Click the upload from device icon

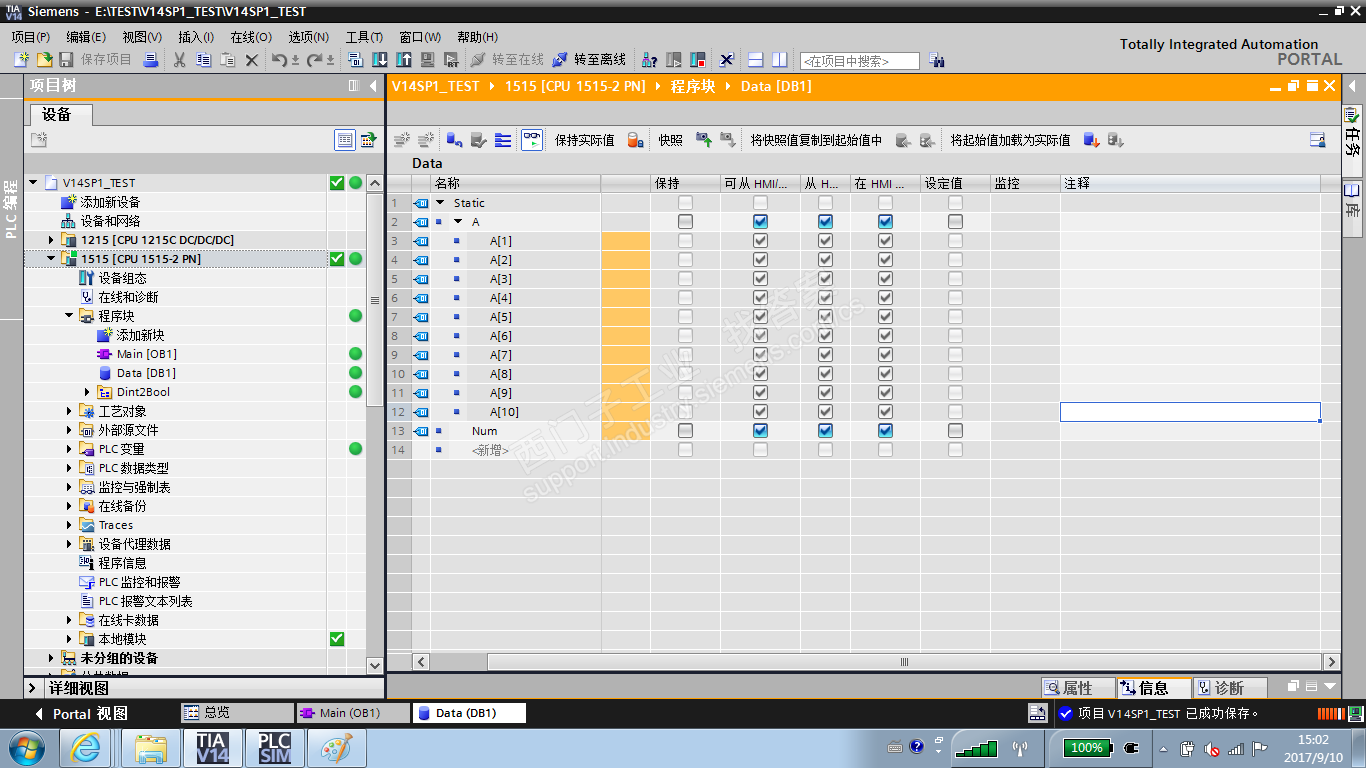click(404, 60)
